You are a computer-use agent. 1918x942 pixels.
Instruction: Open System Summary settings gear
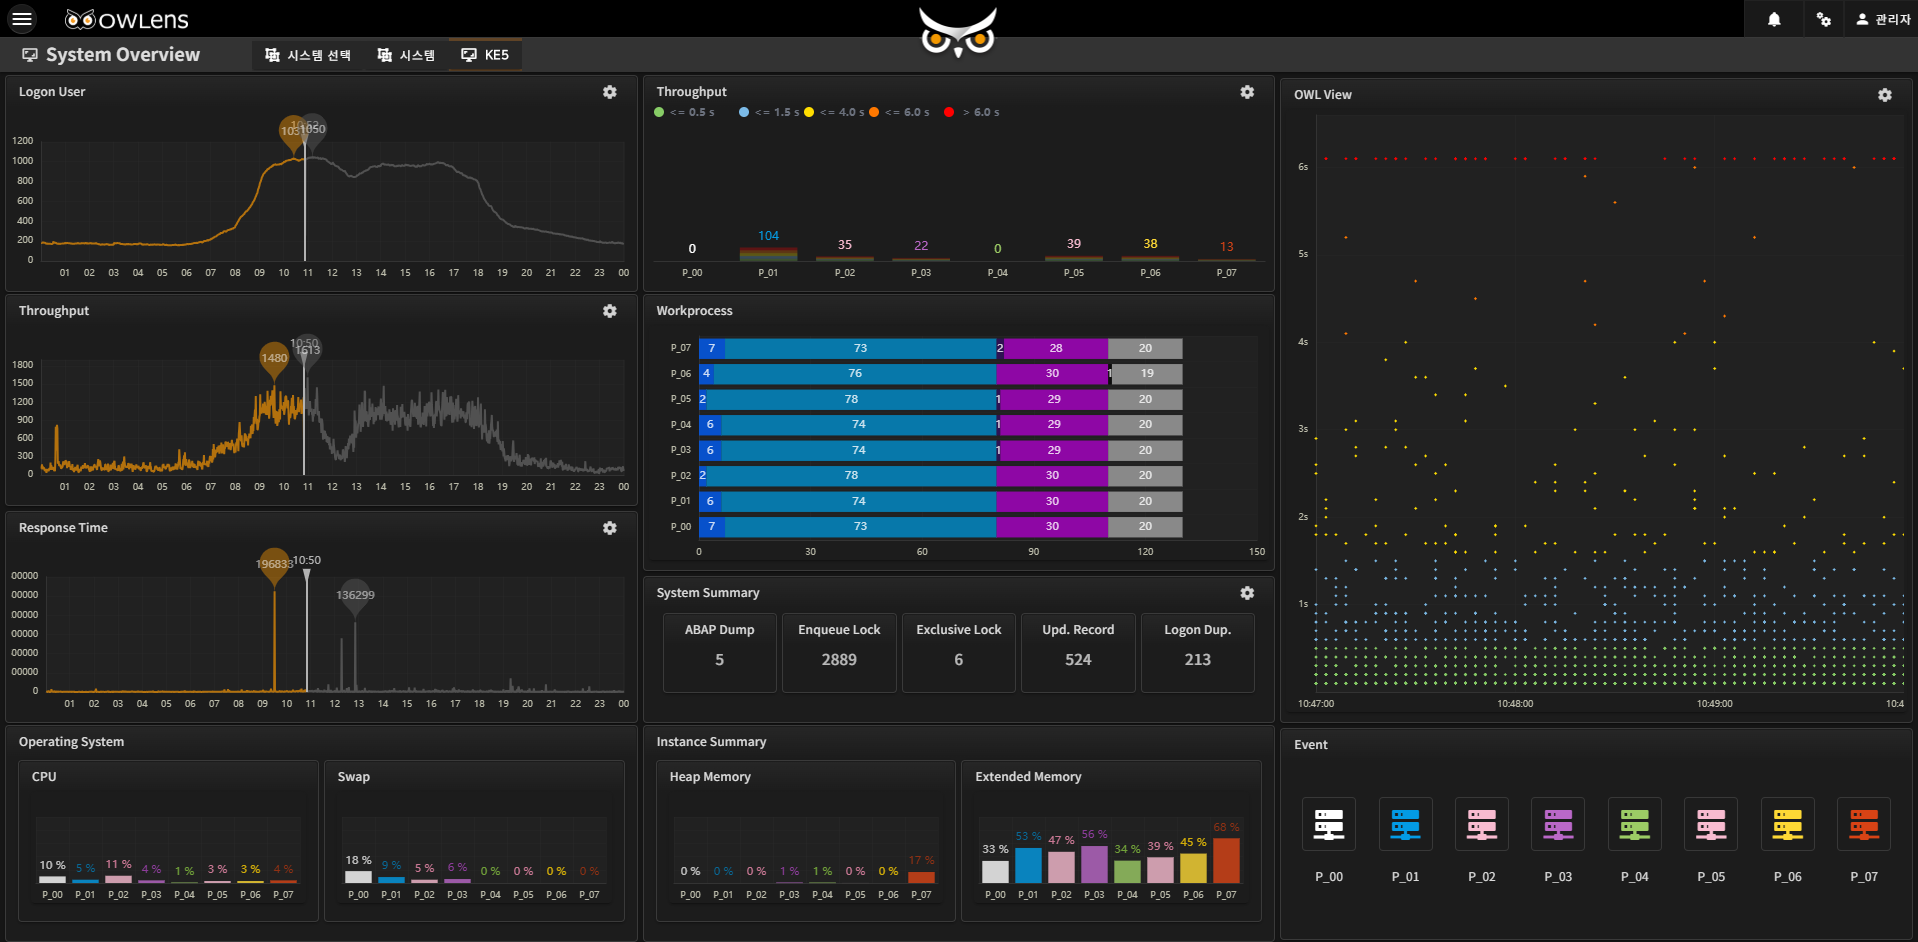(x=1247, y=593)
